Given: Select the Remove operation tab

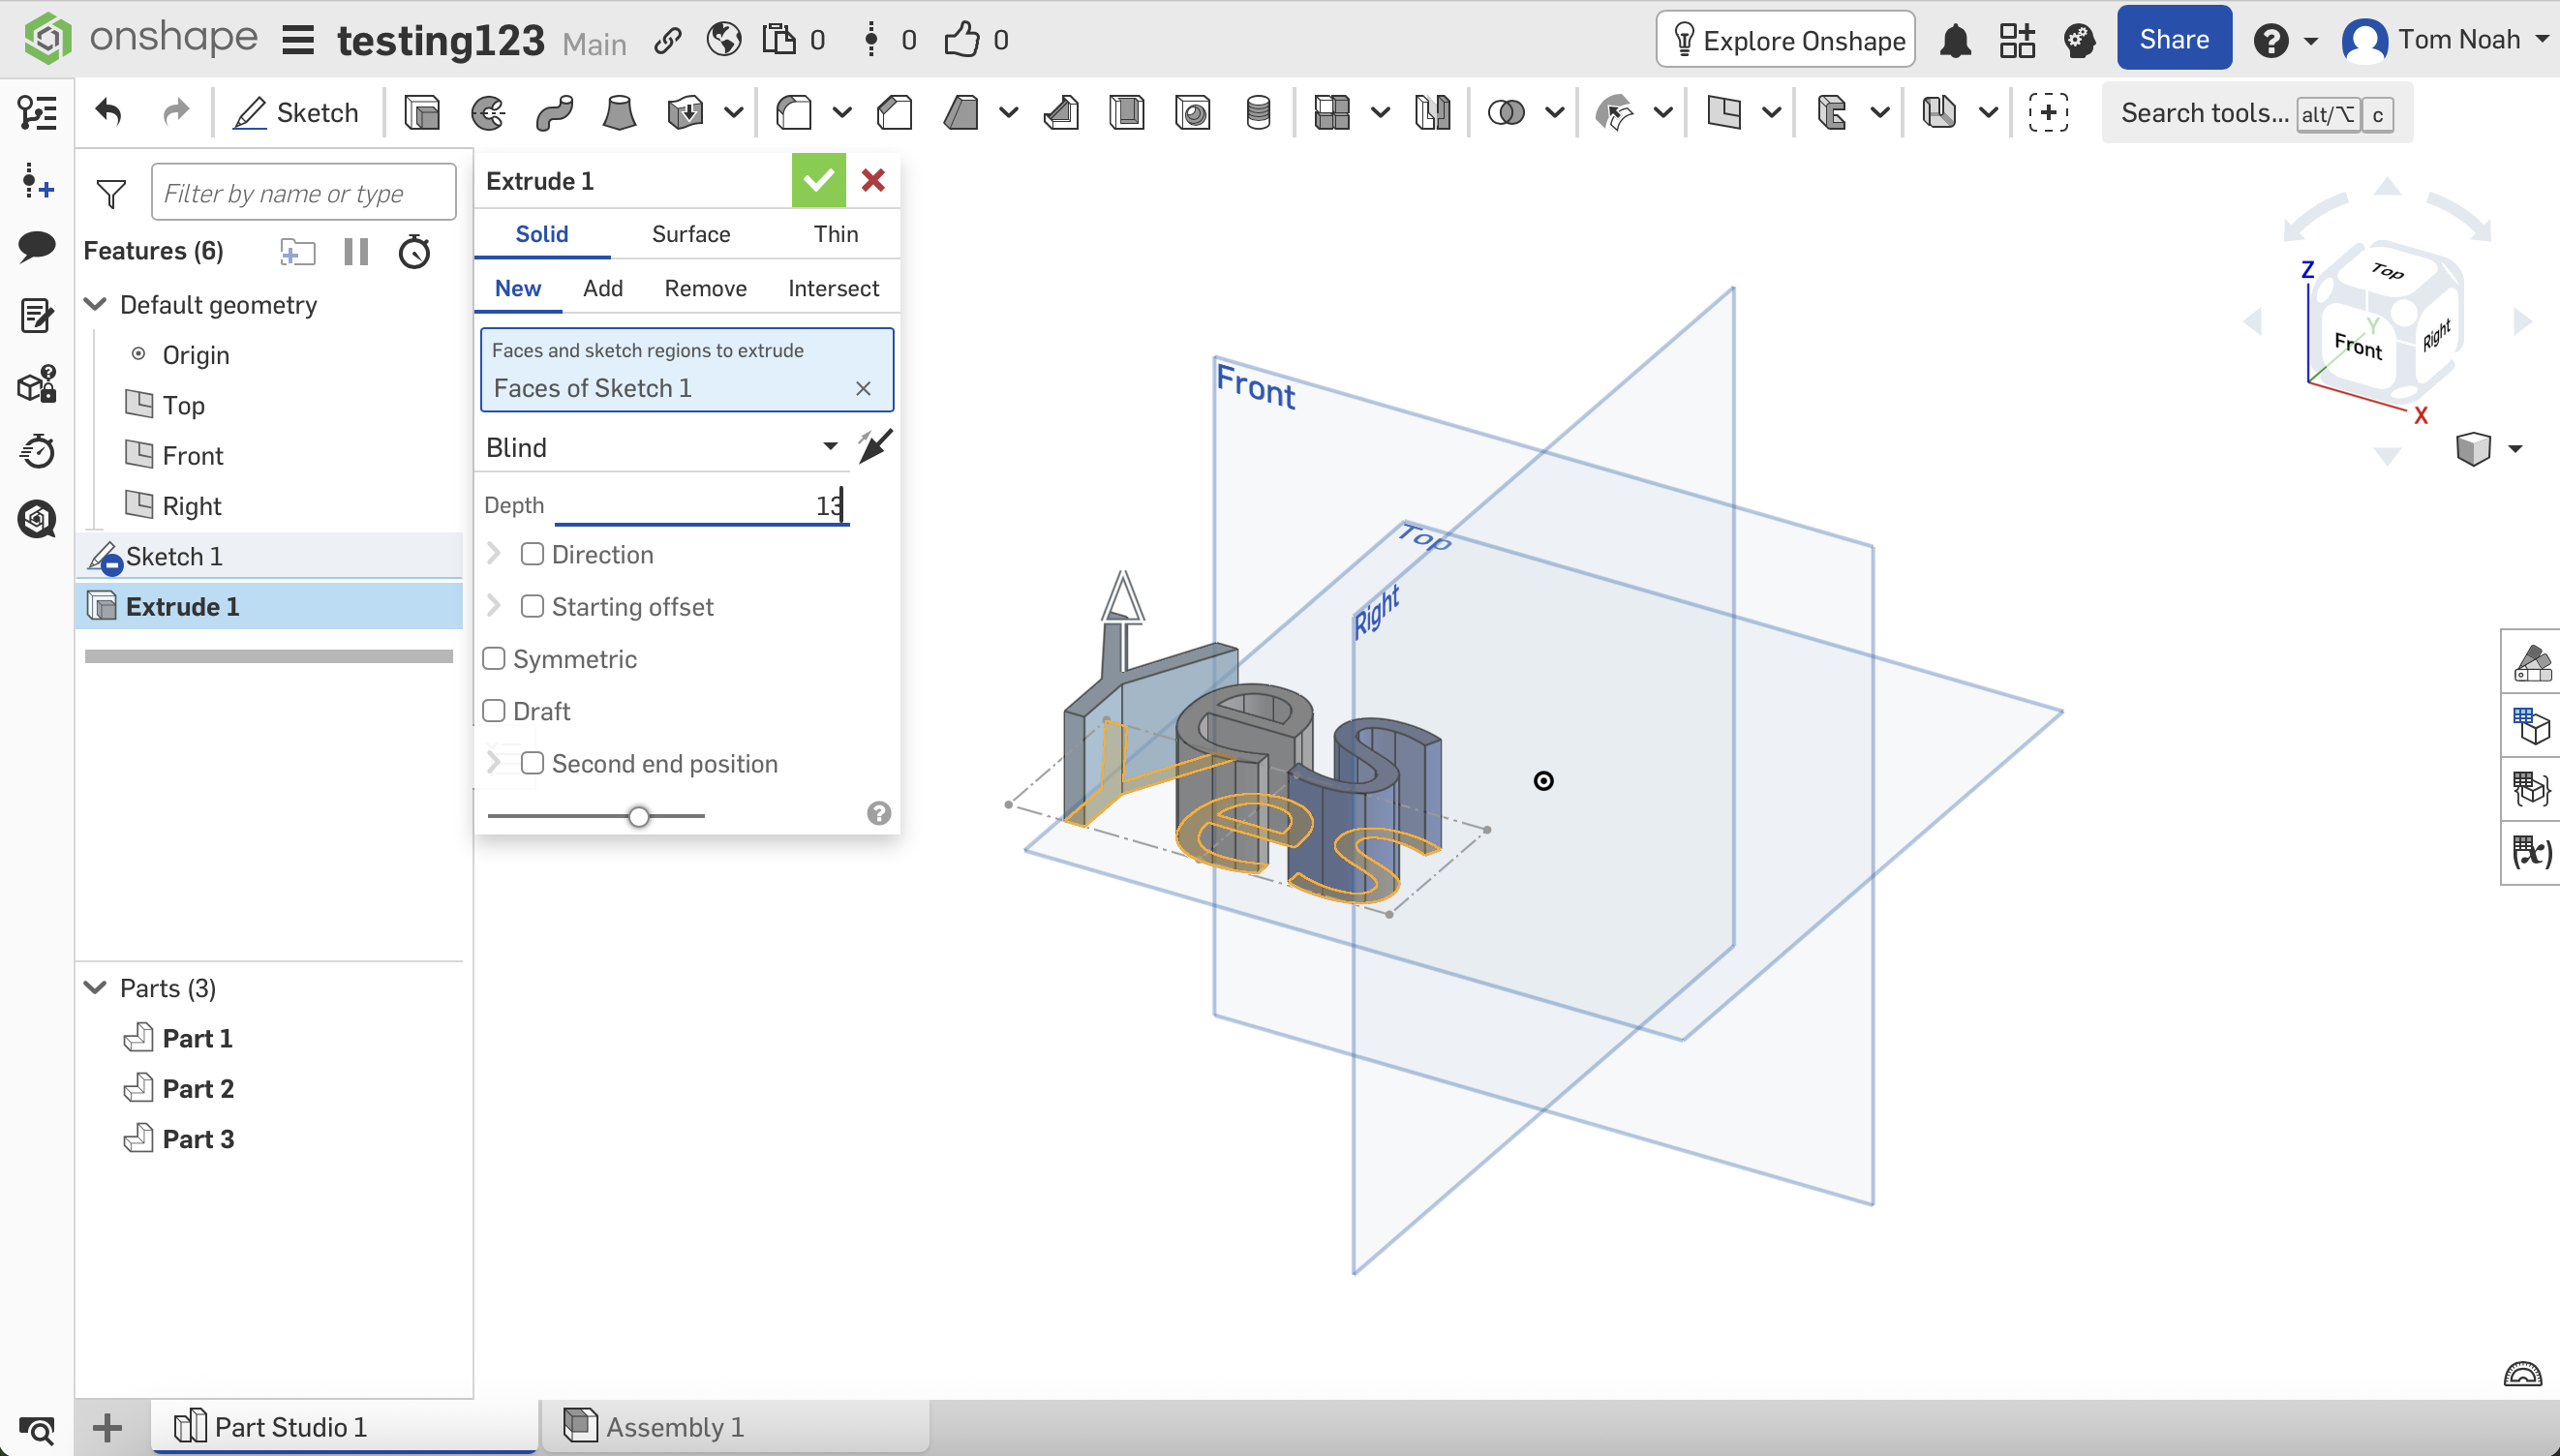Looking at the screenshot, I should [705, 288].
